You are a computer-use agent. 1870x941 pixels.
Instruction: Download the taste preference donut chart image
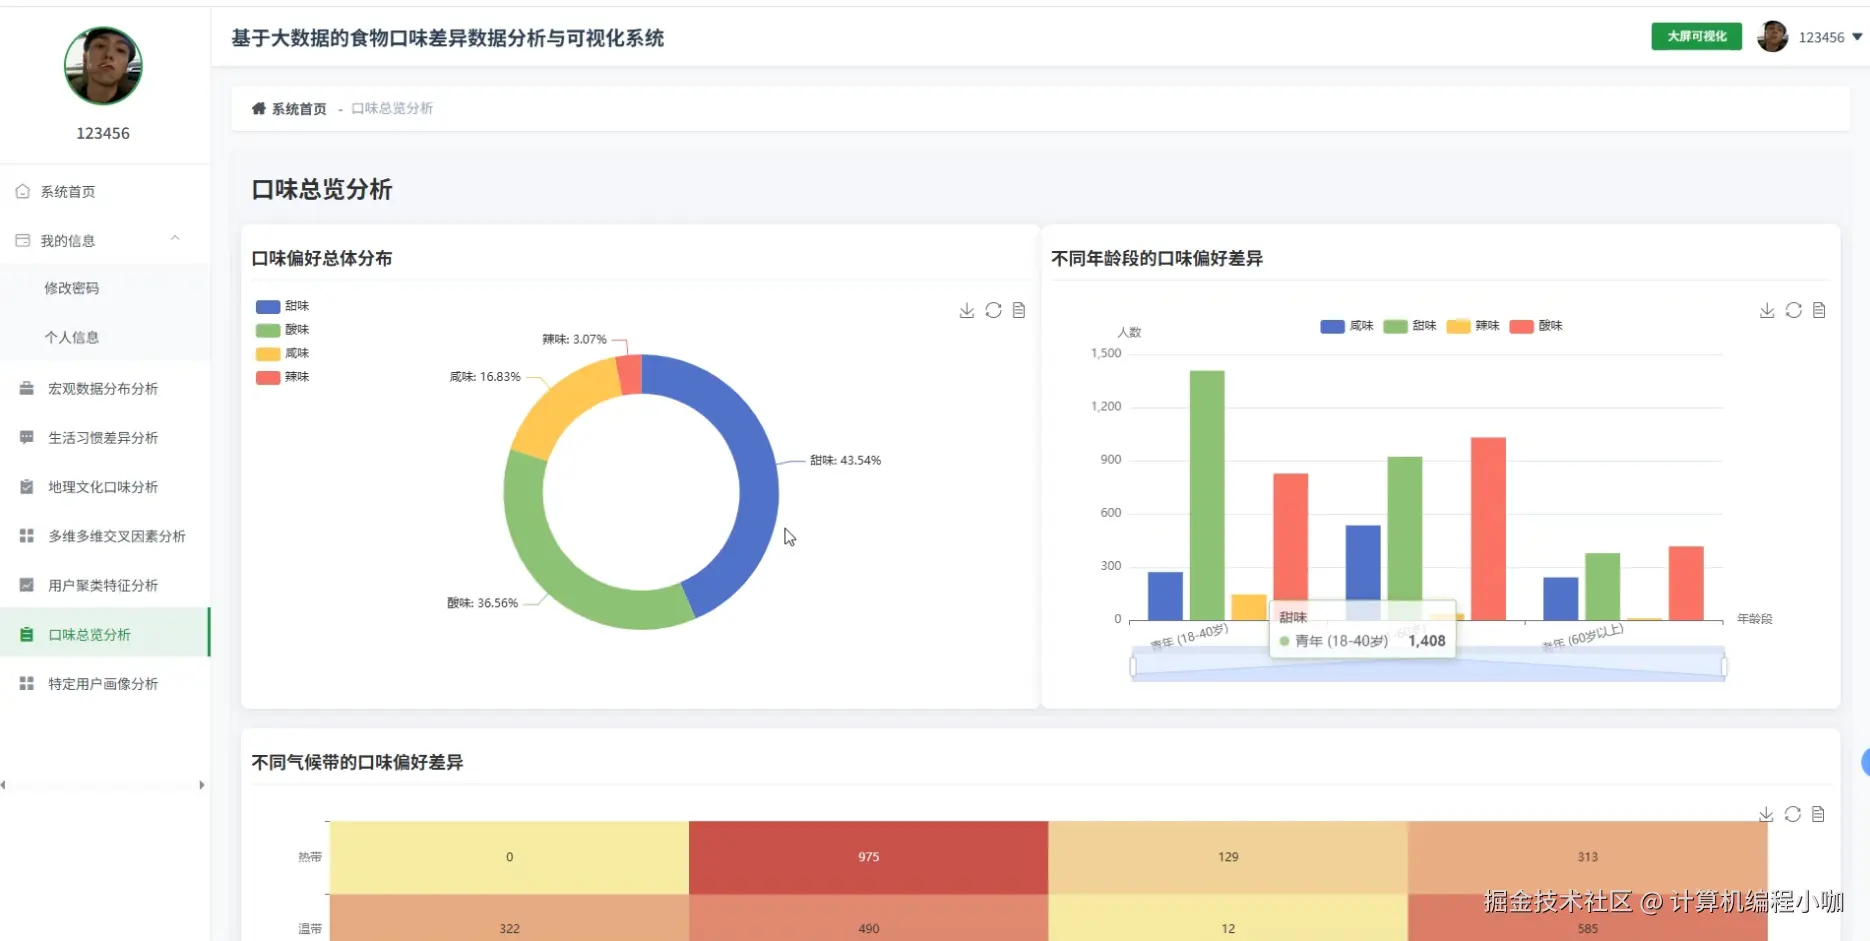click(966, 311)
